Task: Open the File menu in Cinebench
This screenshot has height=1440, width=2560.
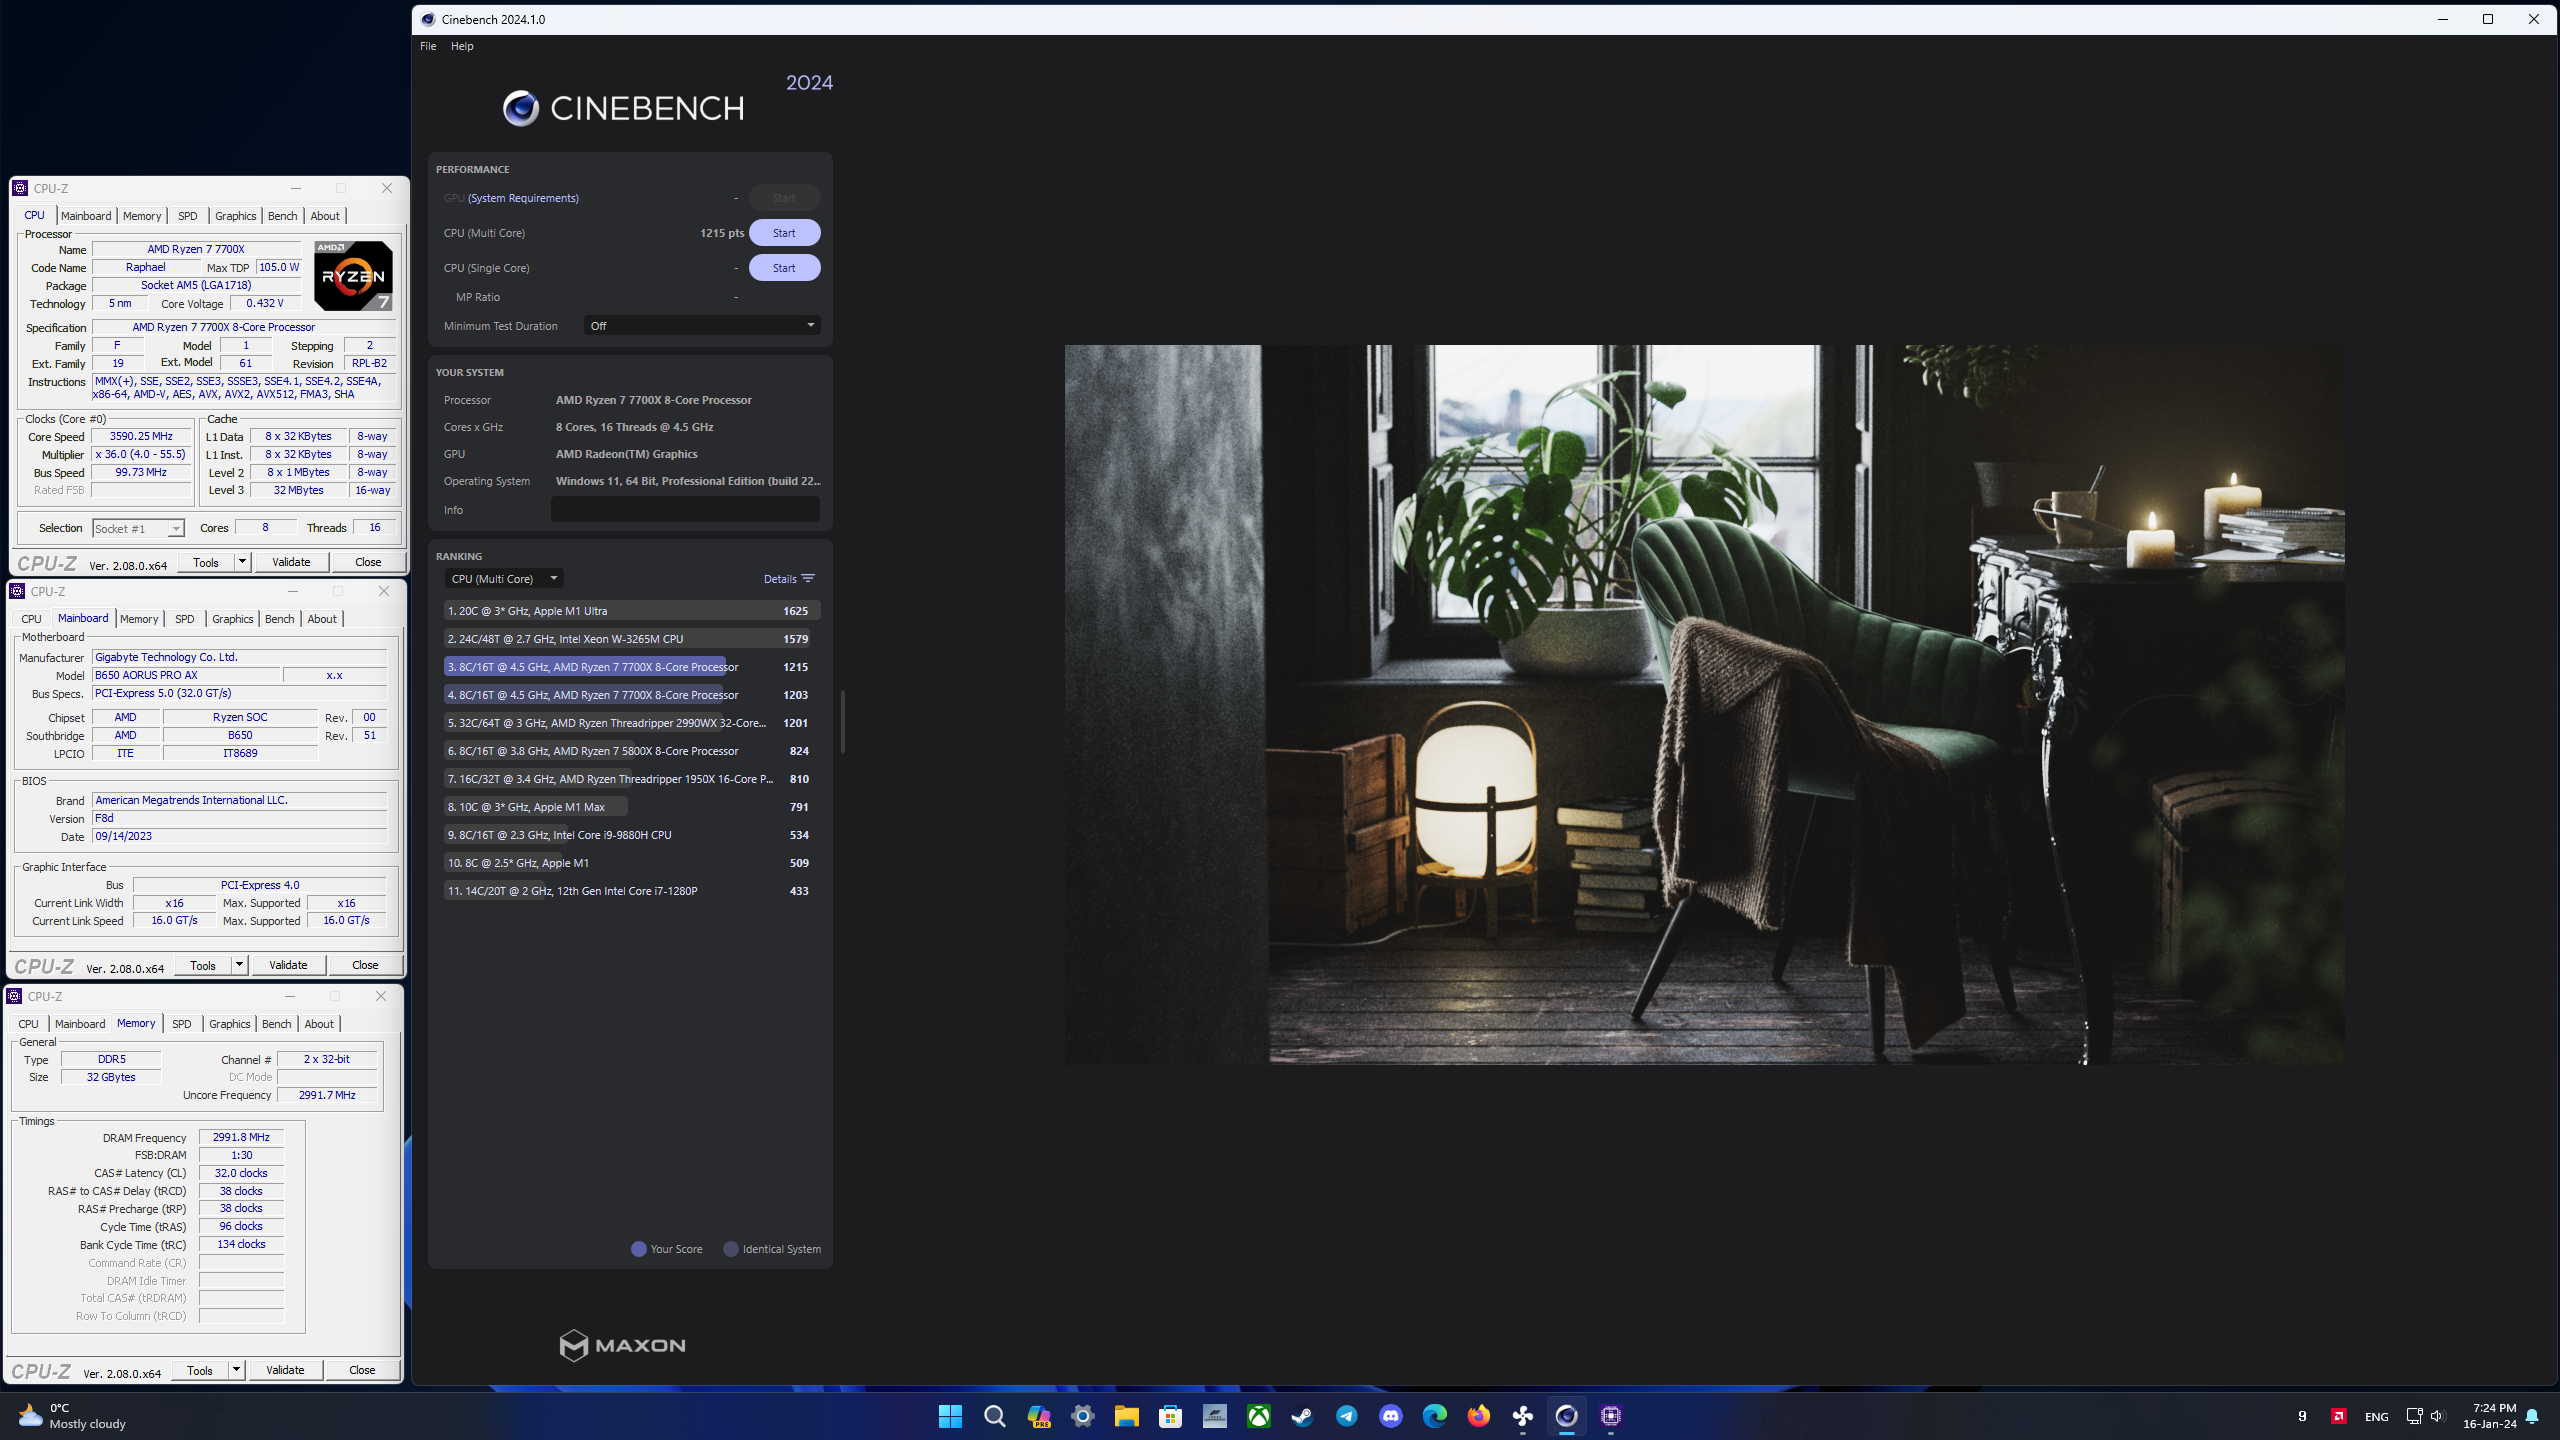Action: [428, 46]
